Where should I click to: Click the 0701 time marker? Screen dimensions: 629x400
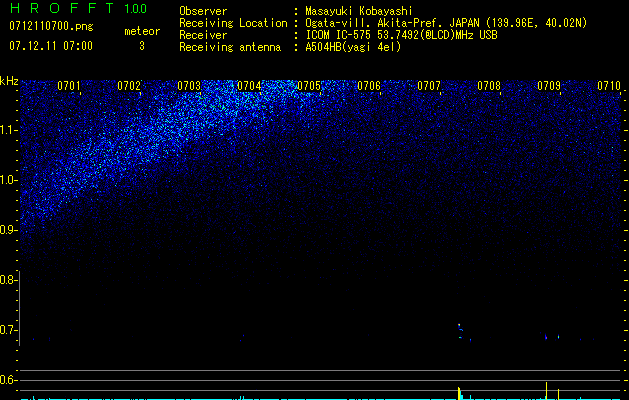(69, 86)
